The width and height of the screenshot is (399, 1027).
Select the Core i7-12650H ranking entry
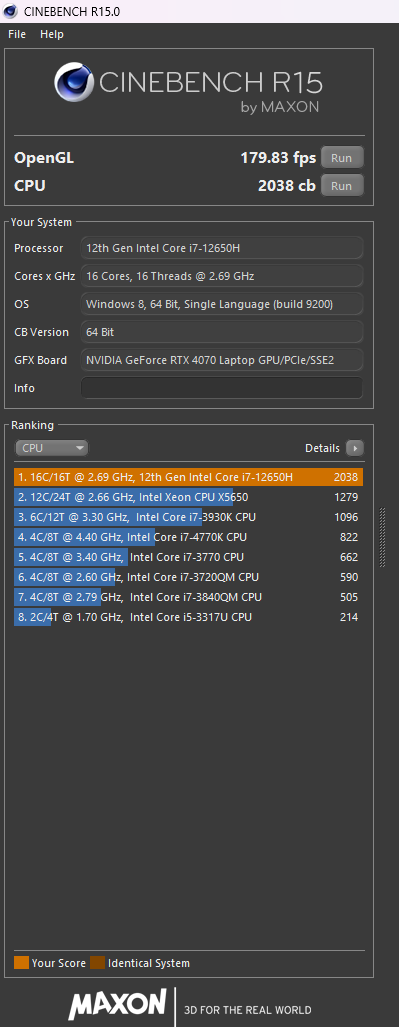(188, 477)
